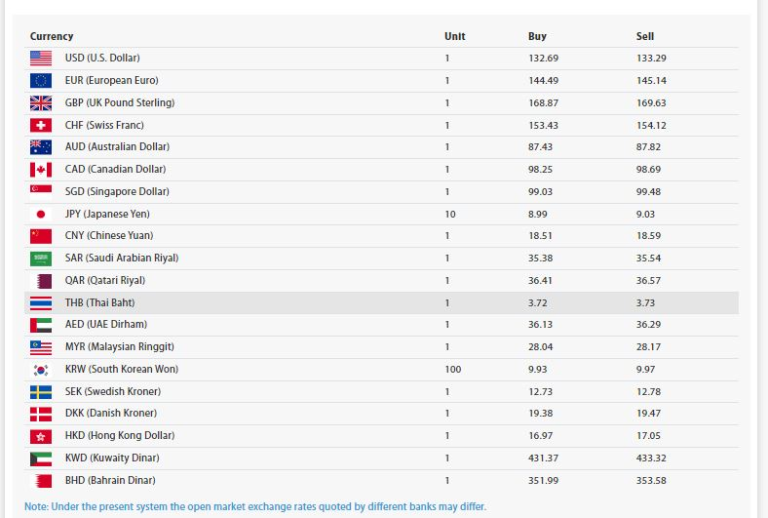Click the USD buy rate 132.69
Screen dimensions: 768x518
[543, 58]
